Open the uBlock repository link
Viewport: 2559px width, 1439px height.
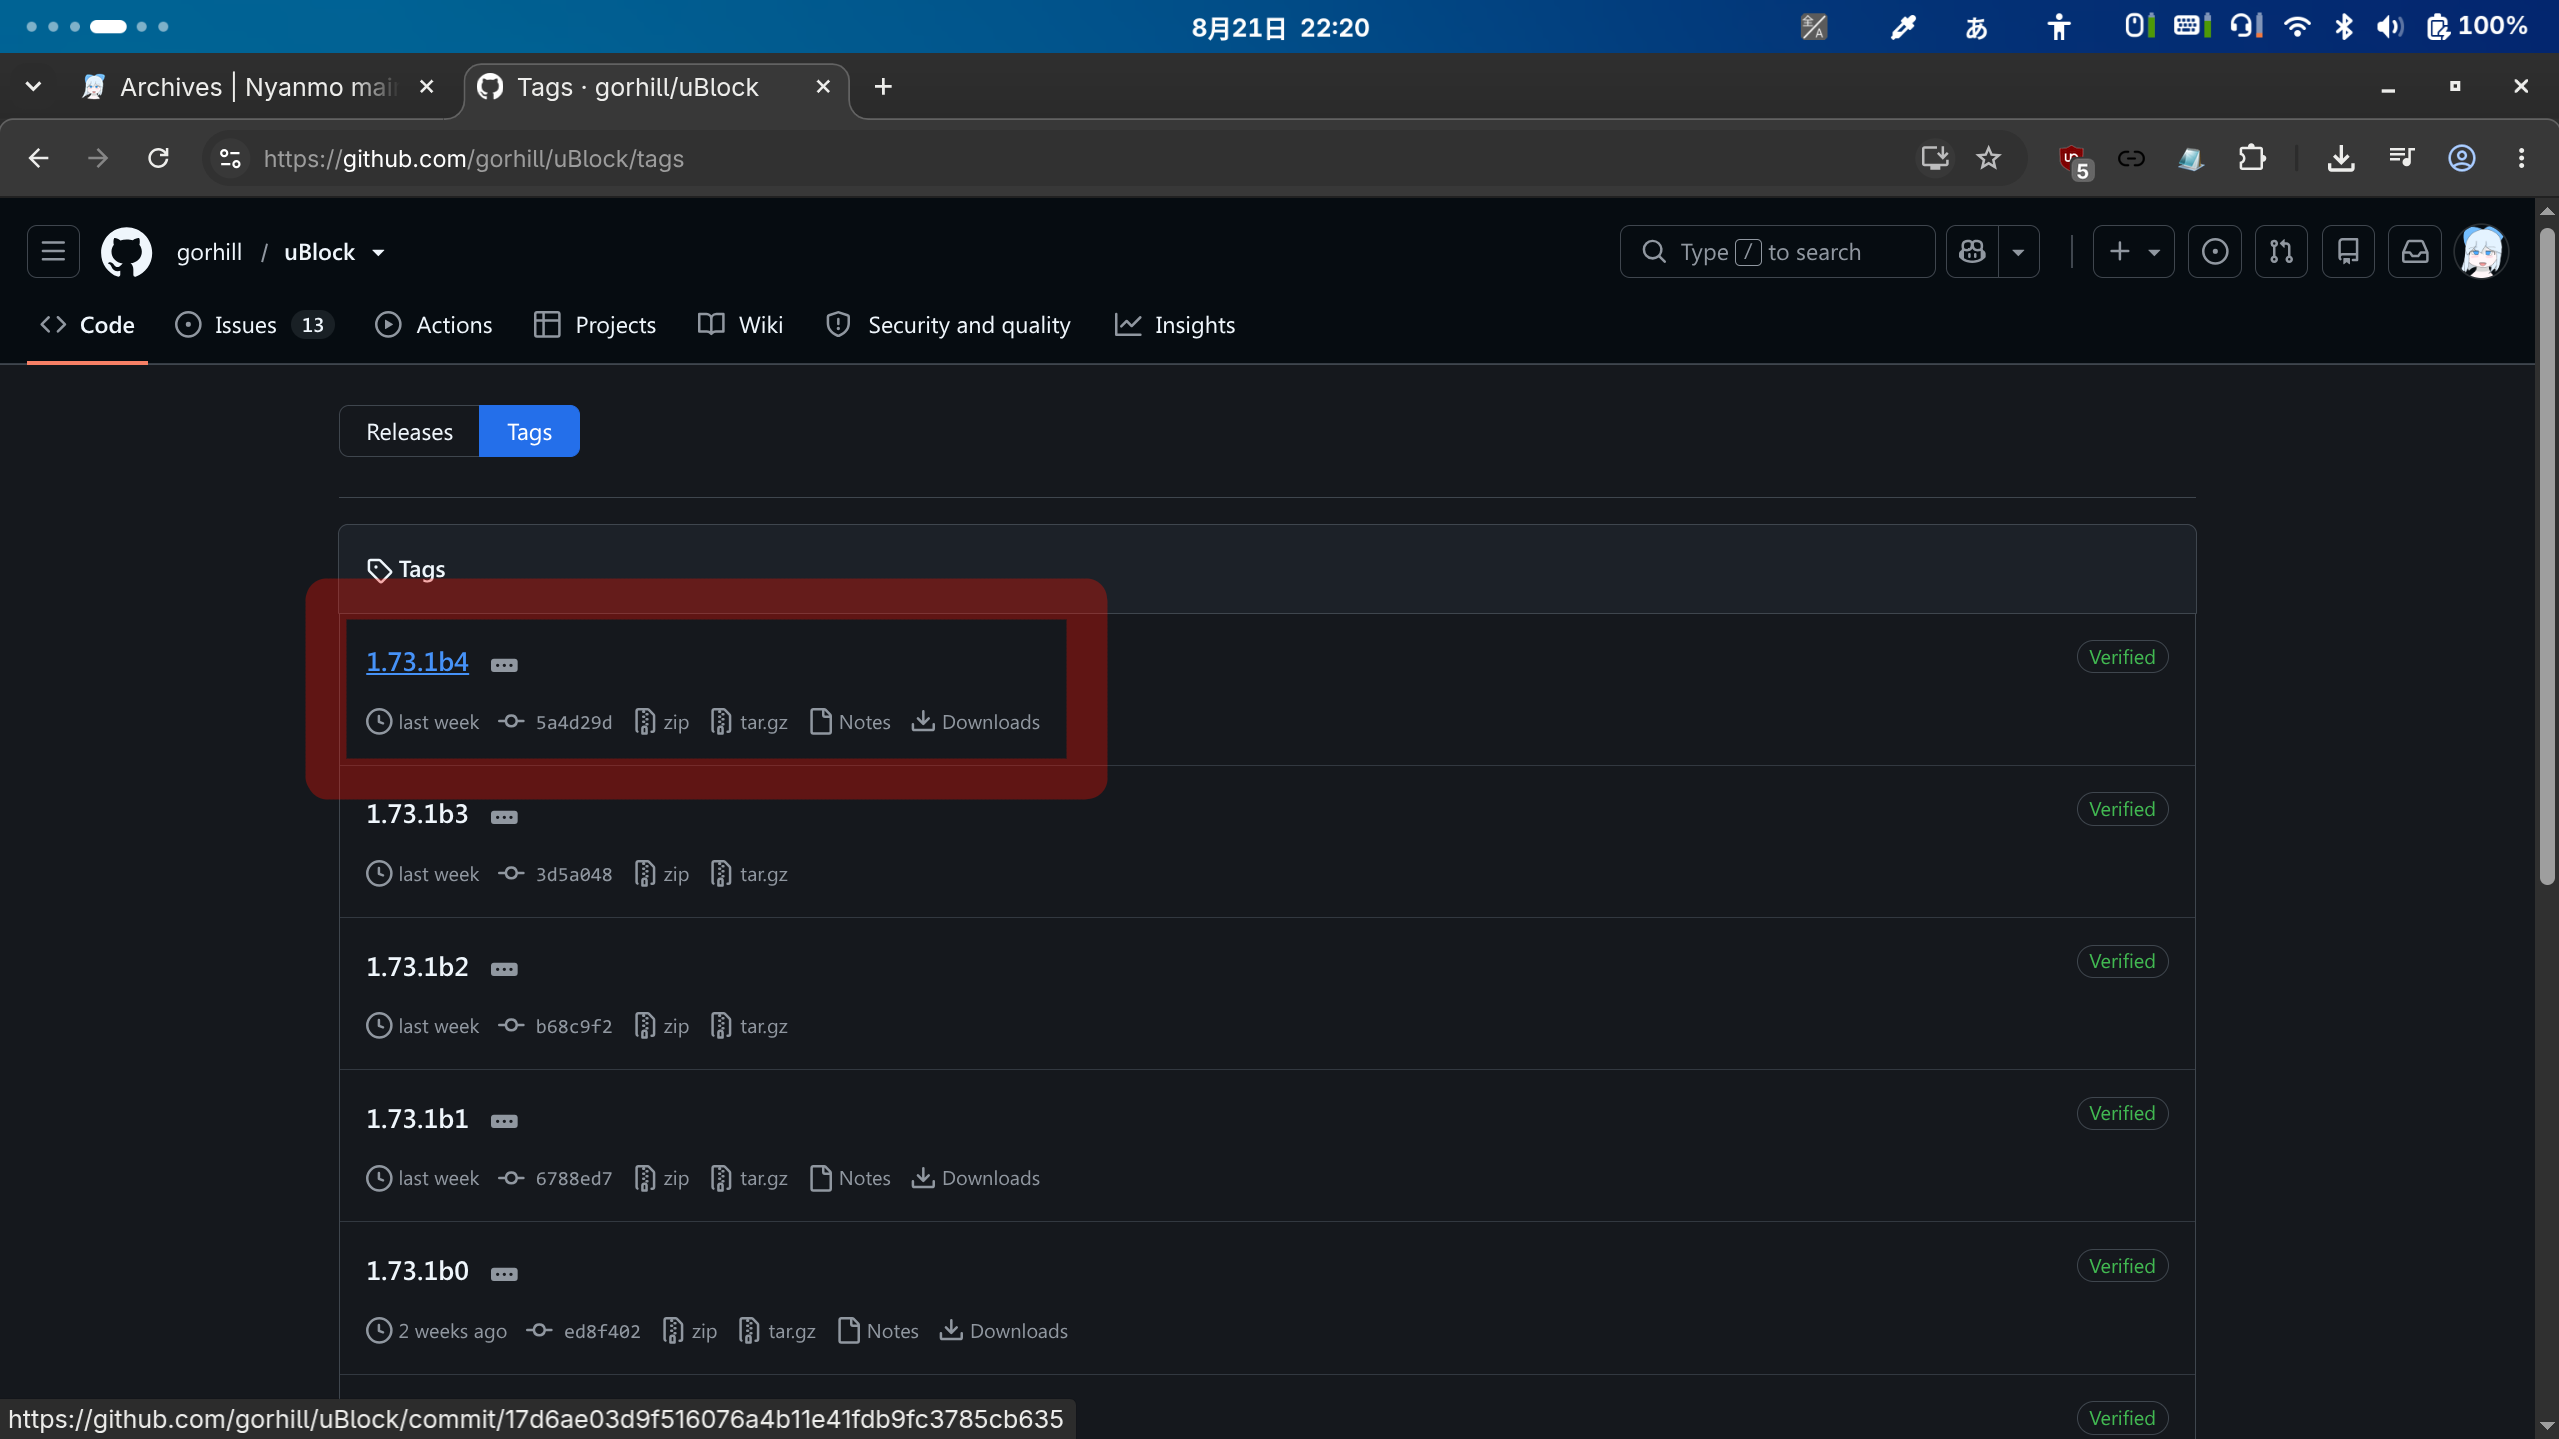(319, 252)
